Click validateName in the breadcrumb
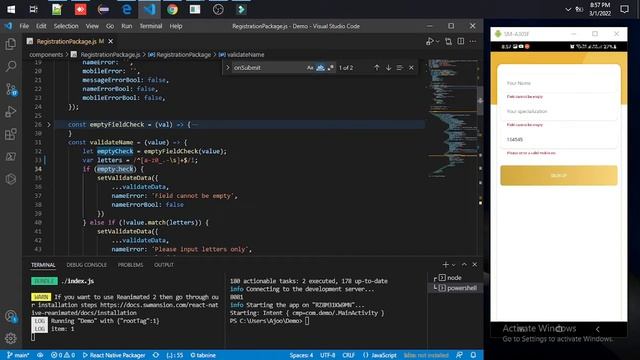This screenshot has height=360, width=640. 245,55
